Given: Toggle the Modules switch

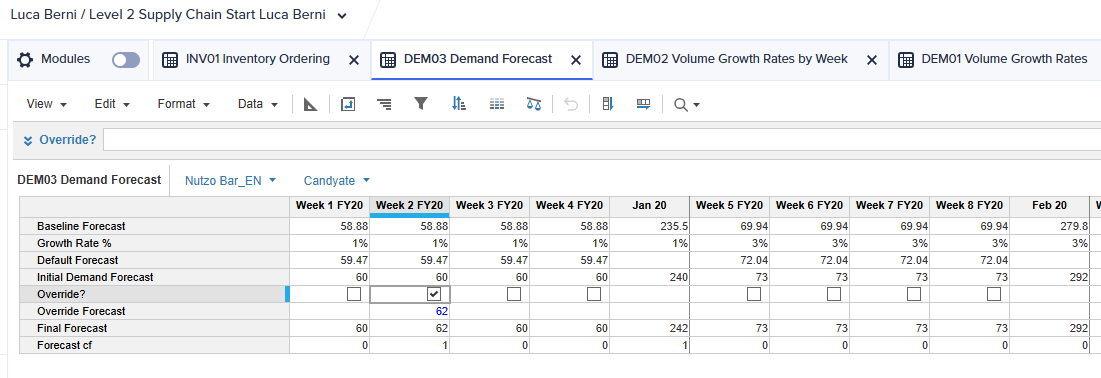Looking at the screenshot, I should (x=126, y=60).
